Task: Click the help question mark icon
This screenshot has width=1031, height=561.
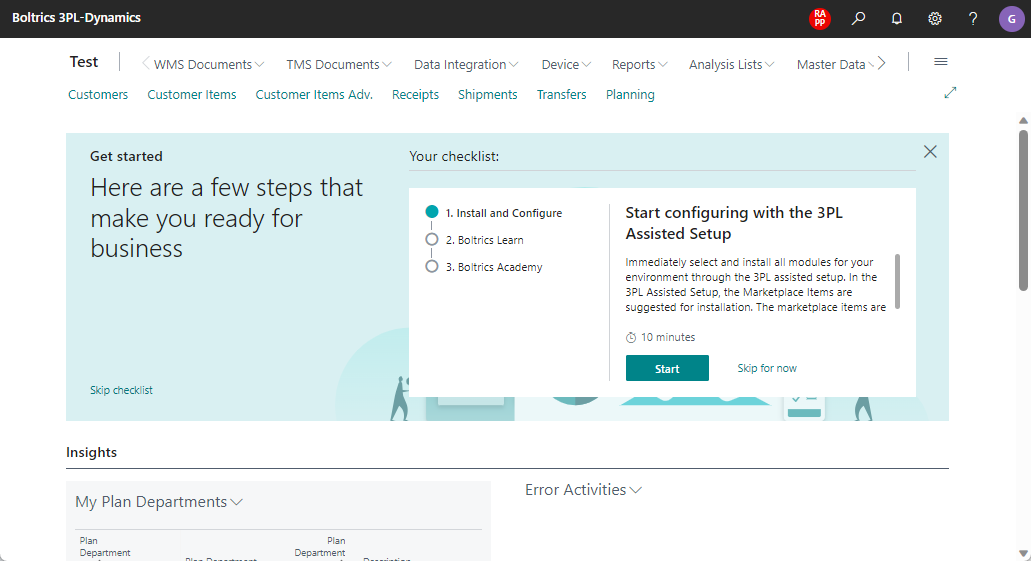Action: [973, 19]
